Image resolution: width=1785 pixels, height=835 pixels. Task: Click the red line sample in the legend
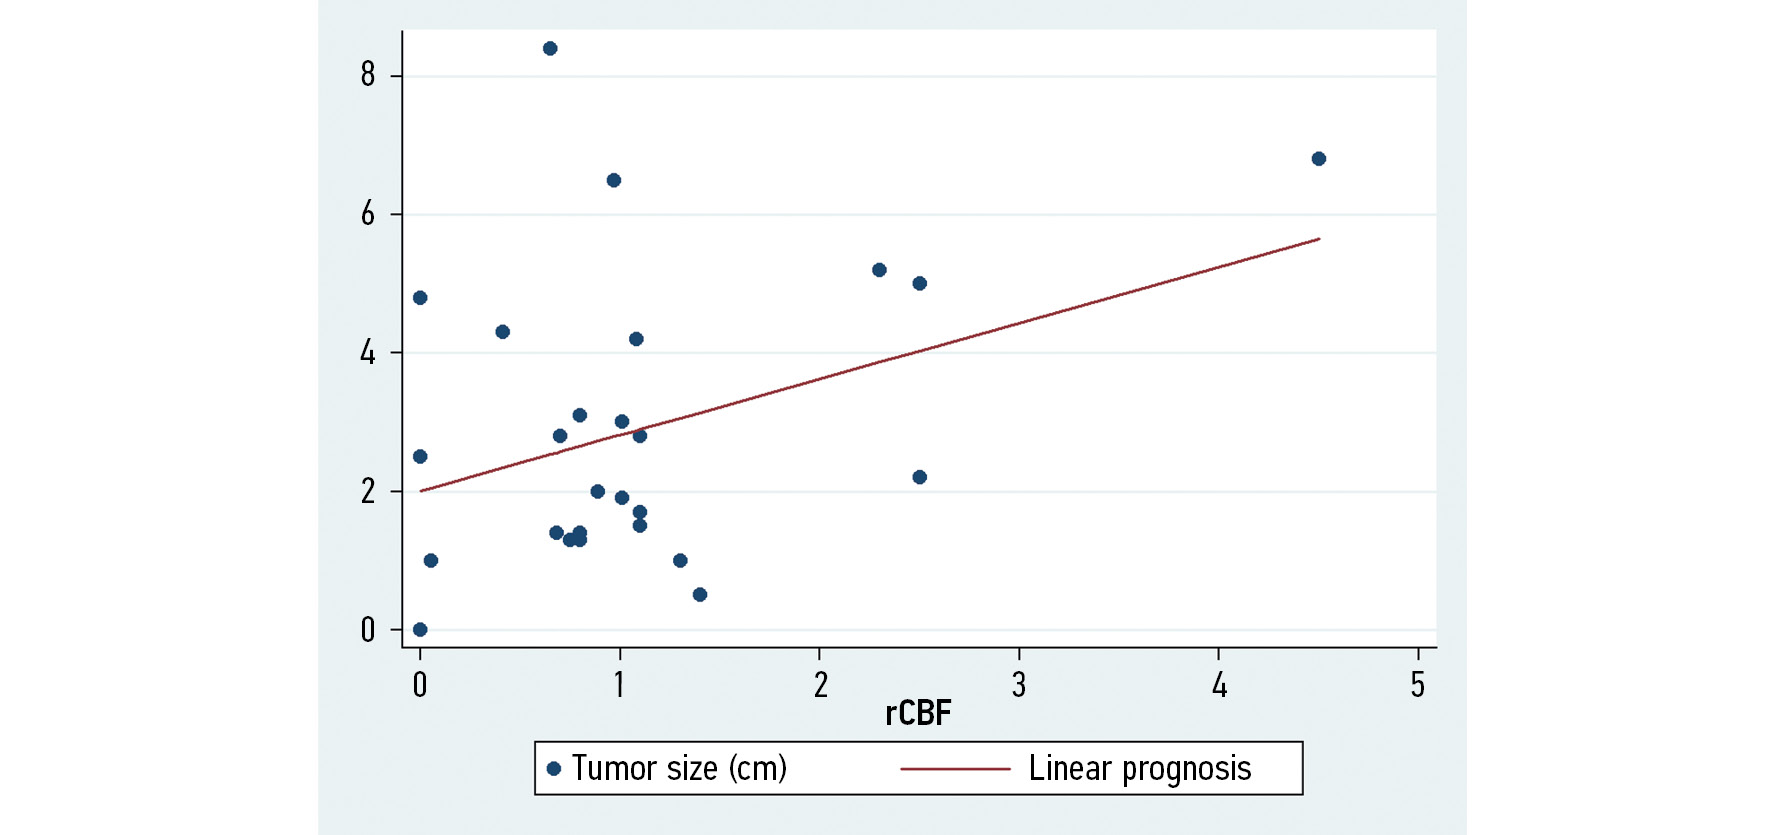pyautogui.click(x=955, y=769)
